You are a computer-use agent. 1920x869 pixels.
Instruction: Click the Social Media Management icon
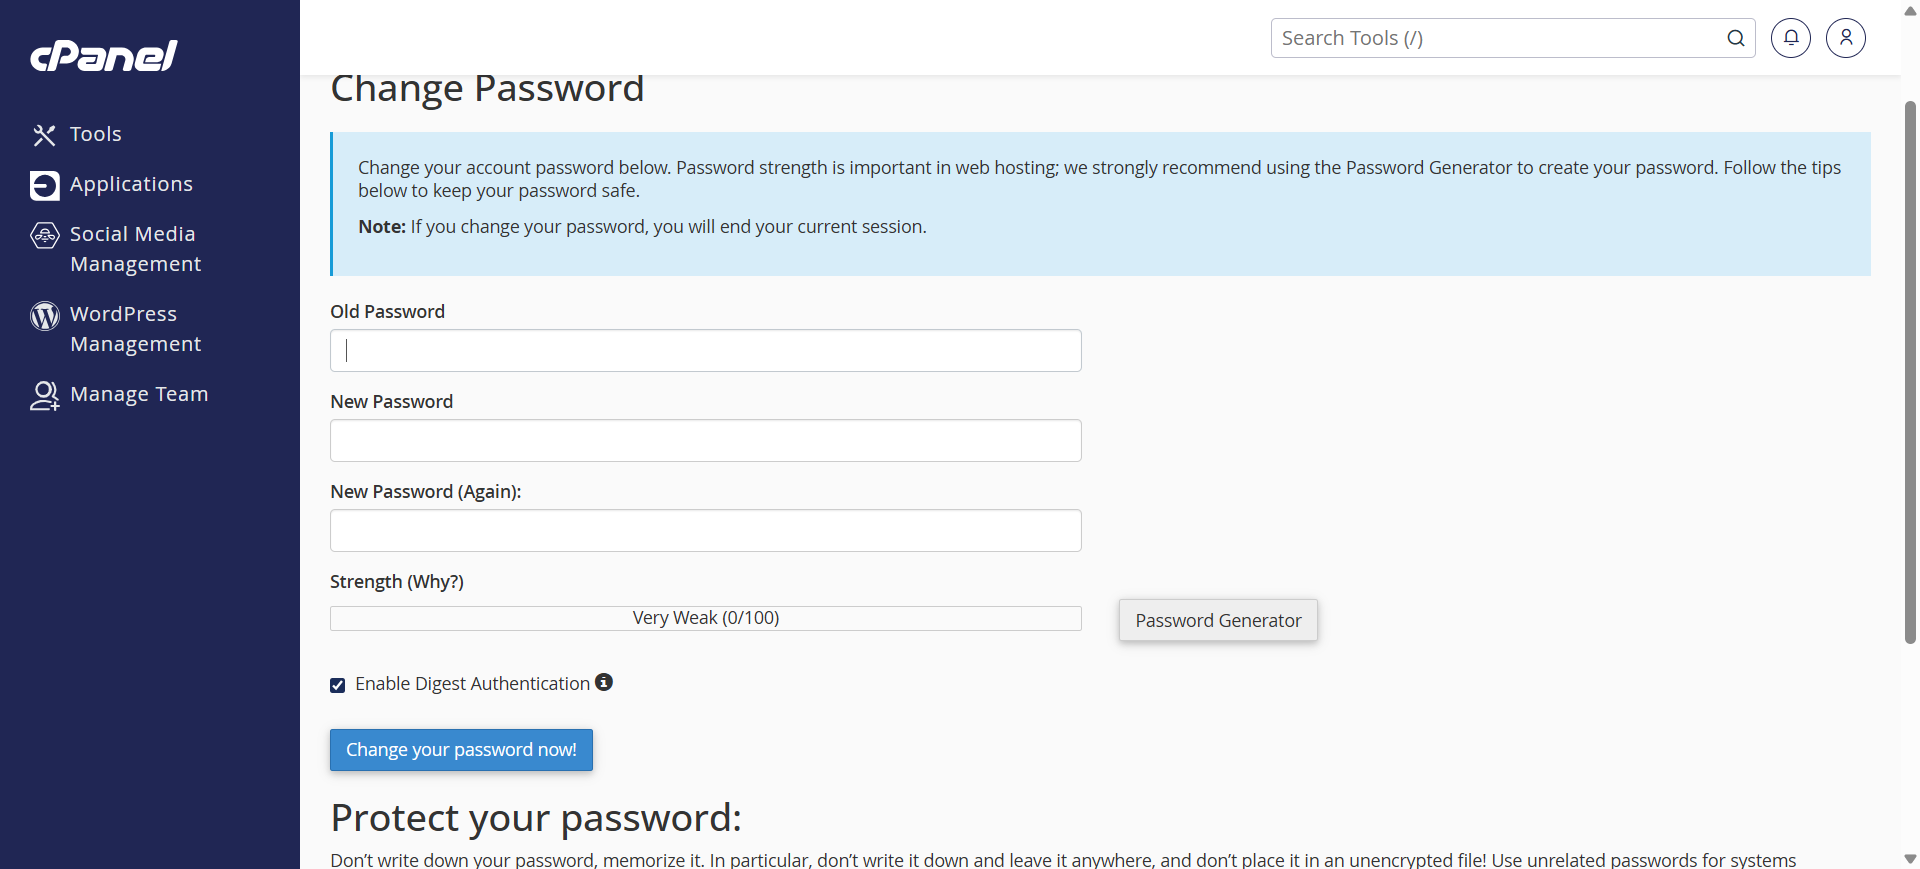[x=44, y=235]
